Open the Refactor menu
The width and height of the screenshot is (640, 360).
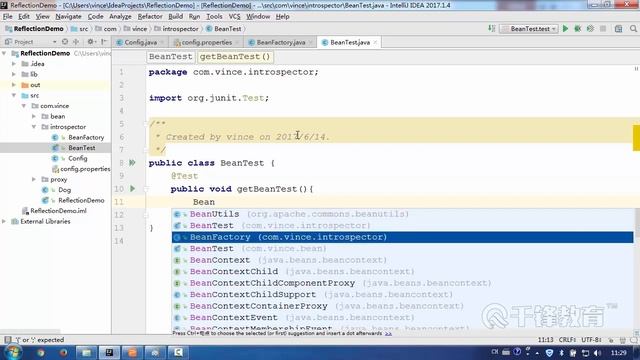pyautogui.click(x=150, y=16)
